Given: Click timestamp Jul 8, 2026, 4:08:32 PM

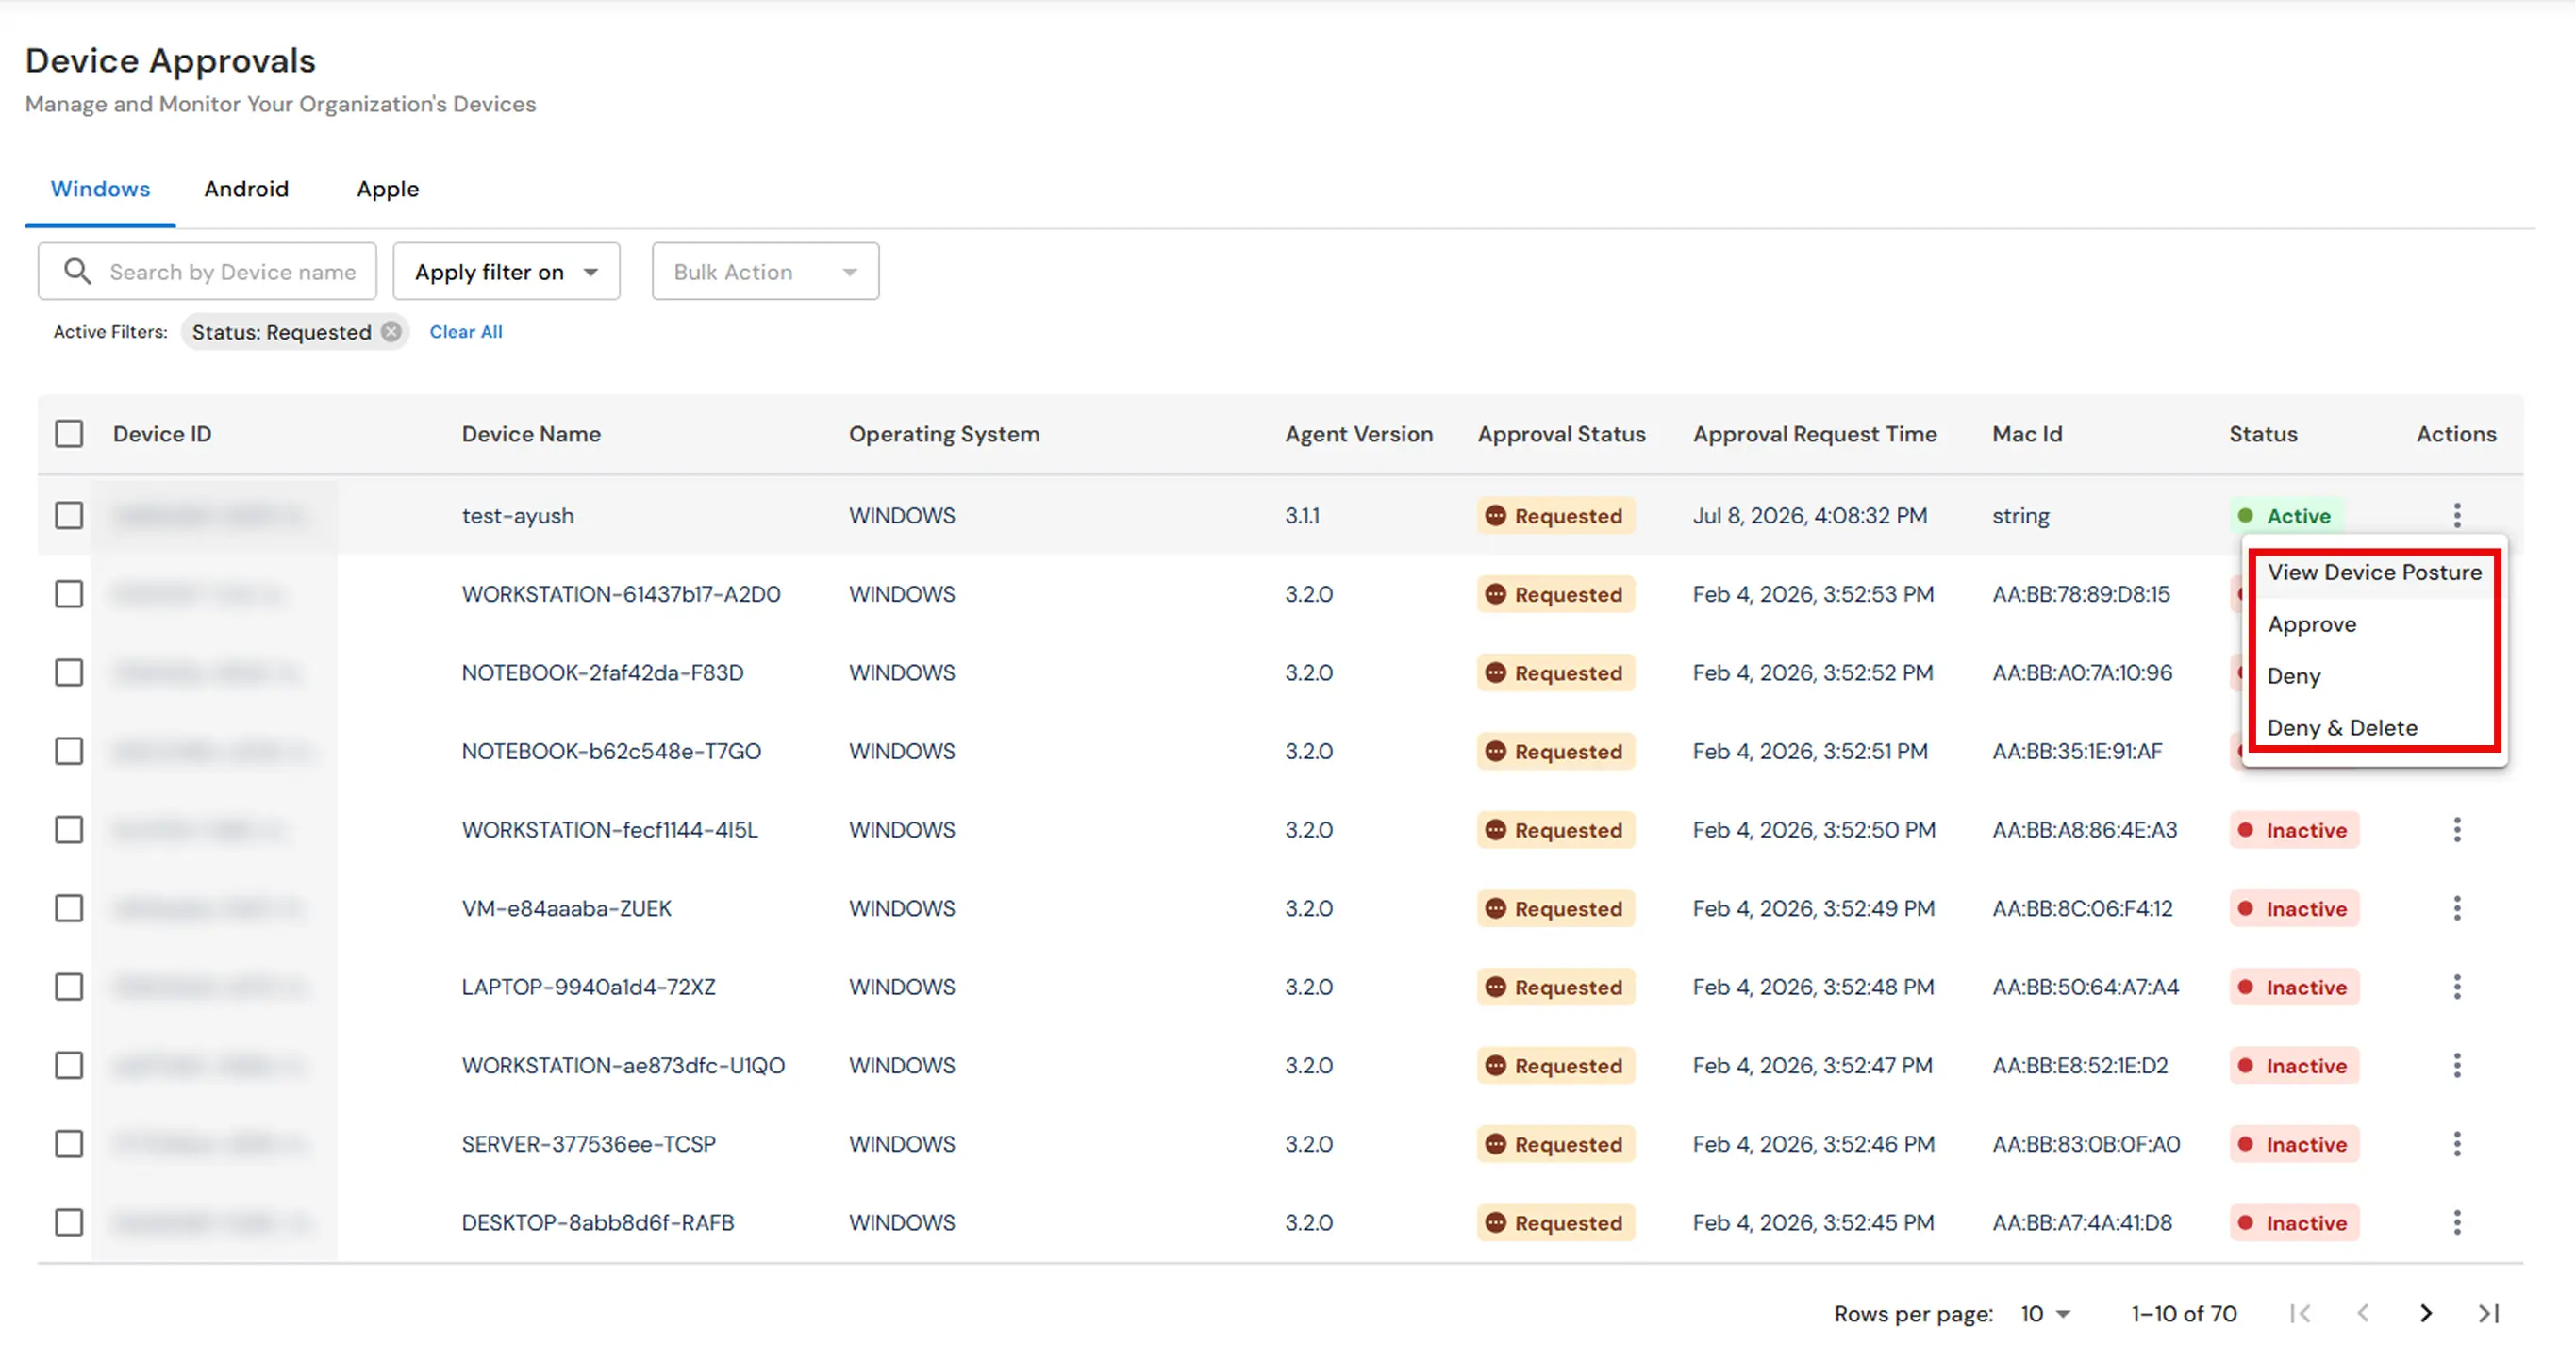Looking at the screenshot, I should tap(1809, 515).
